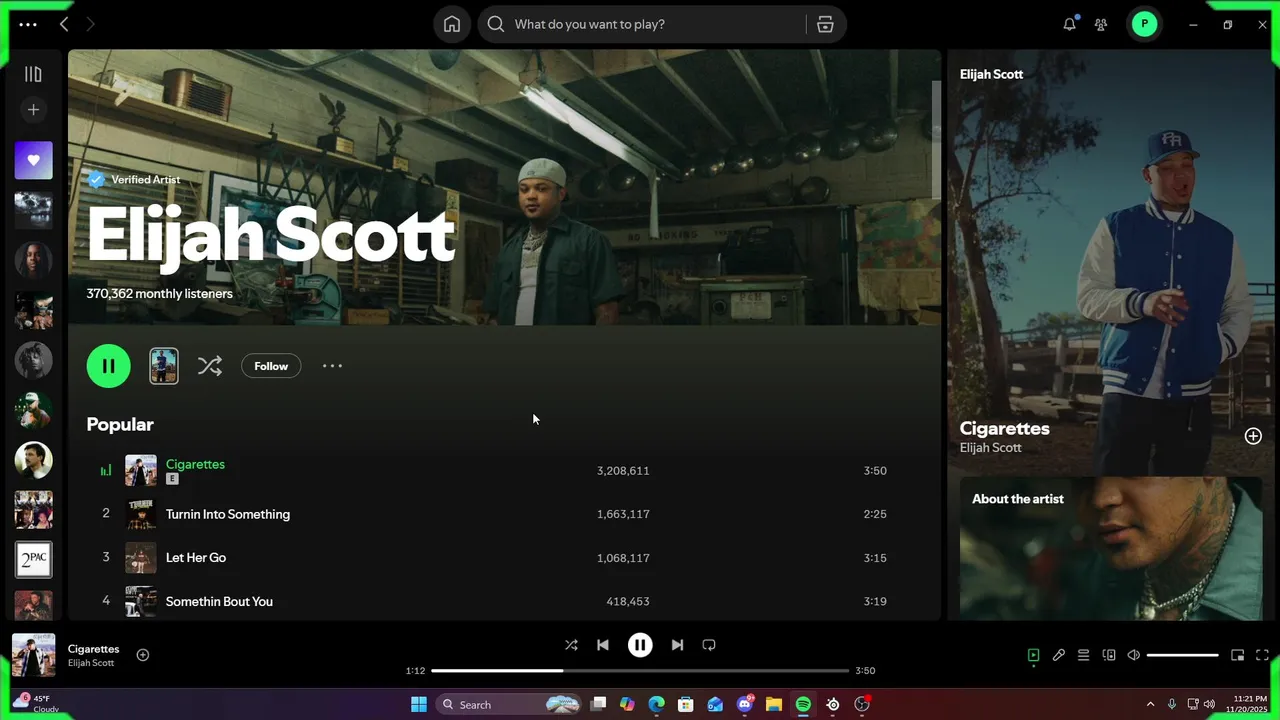Show hidden system tray icons
The width and height of the screenshot is (1280, 720).
point(1150,704)
